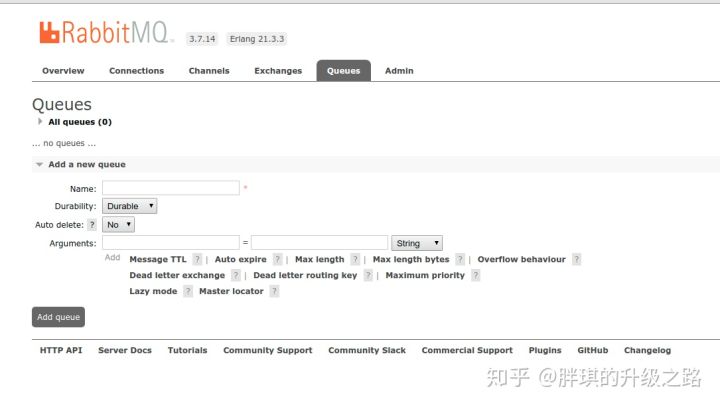Viewport: 720px width, 407px height.
Task: Open help icon next to Maximum priority
Action: tap(475, 275)
